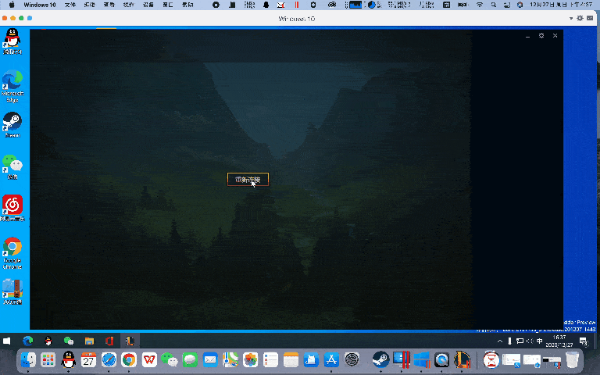
Task: Click the Windows taskbar clock
Action: tap(559, 341)
